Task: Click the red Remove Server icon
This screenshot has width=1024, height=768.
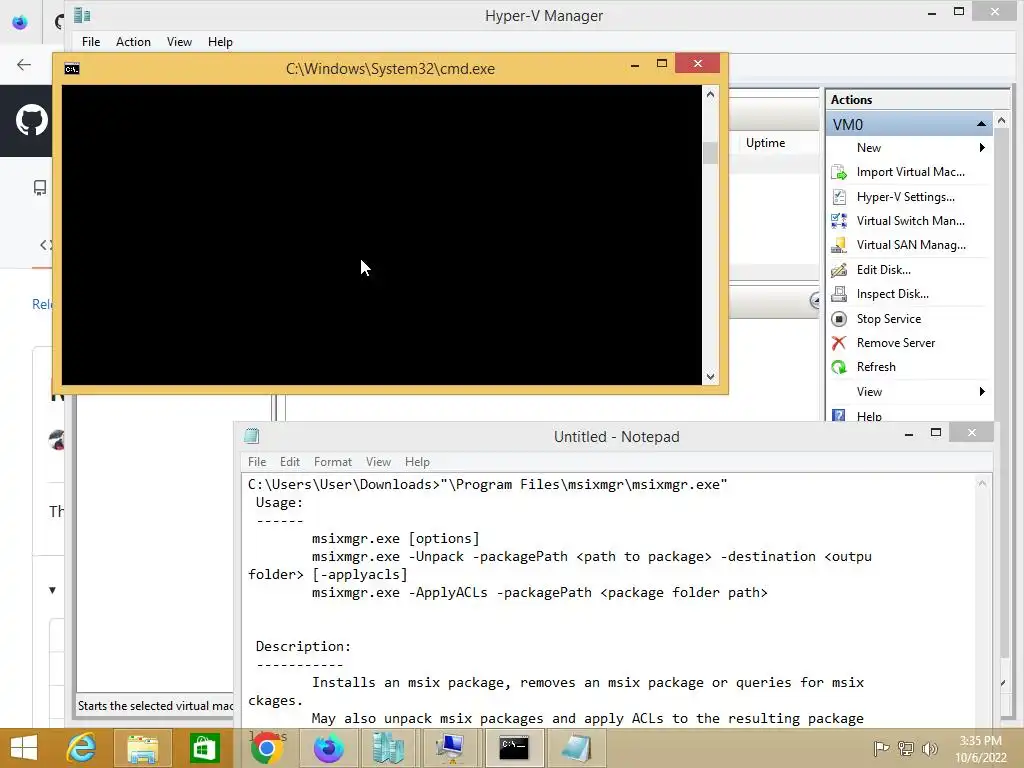Action: tap(839, 343)
